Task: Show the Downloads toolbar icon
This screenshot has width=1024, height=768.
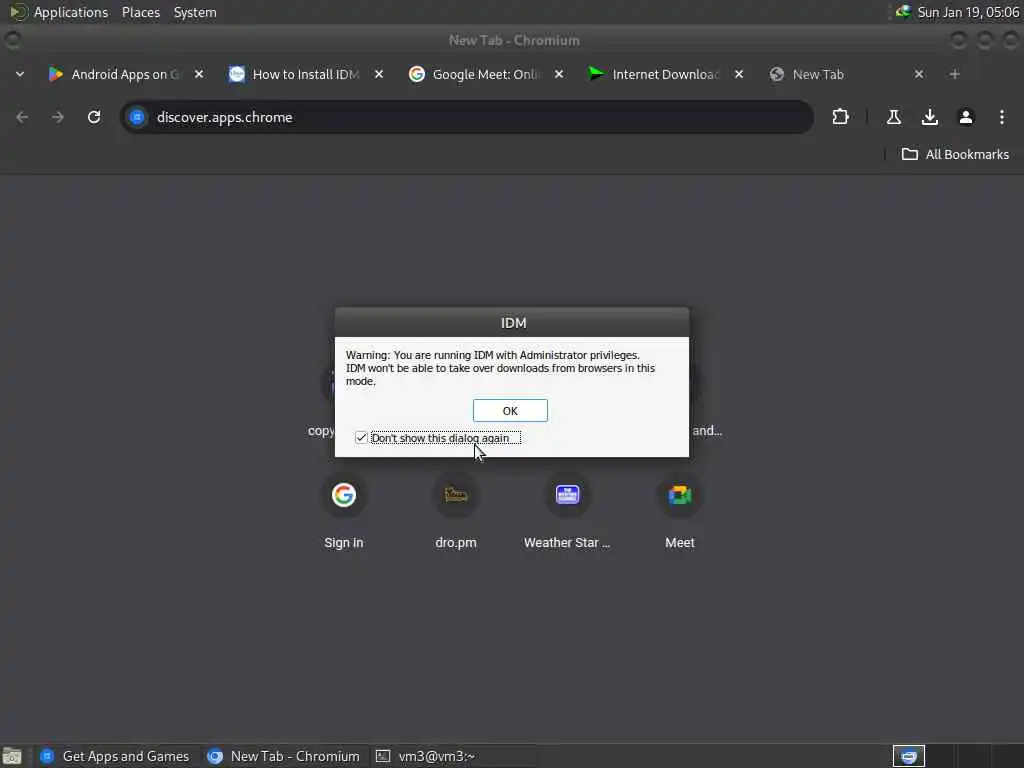Action: pyautogui.click(x=929, y=117)
